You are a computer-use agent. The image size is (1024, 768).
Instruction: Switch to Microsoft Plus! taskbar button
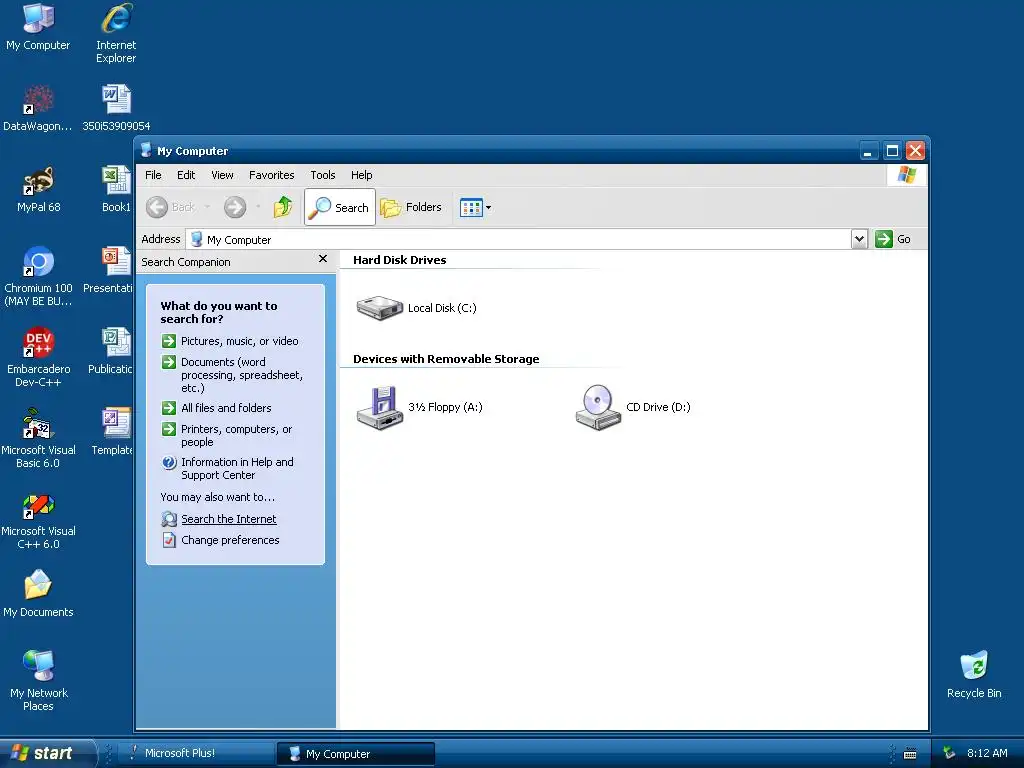pos(196,753)
